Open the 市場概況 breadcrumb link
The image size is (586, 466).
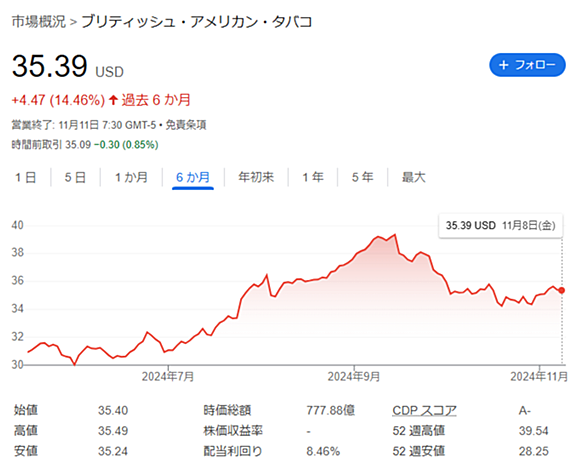(x=38, y=22)
